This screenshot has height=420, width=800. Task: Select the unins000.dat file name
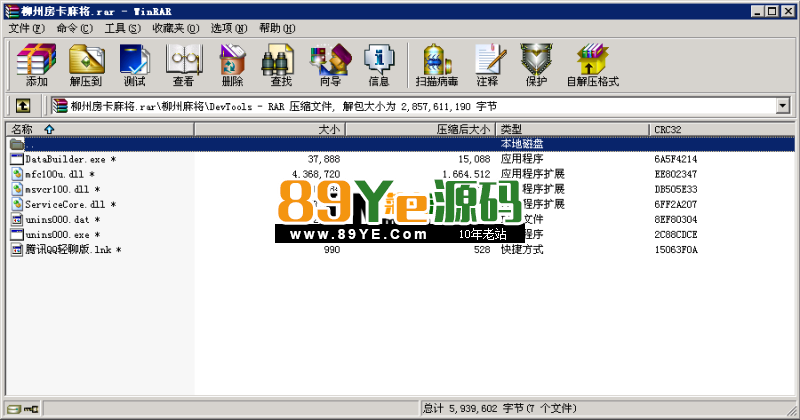pyautogui.click(x=63, y=219)
